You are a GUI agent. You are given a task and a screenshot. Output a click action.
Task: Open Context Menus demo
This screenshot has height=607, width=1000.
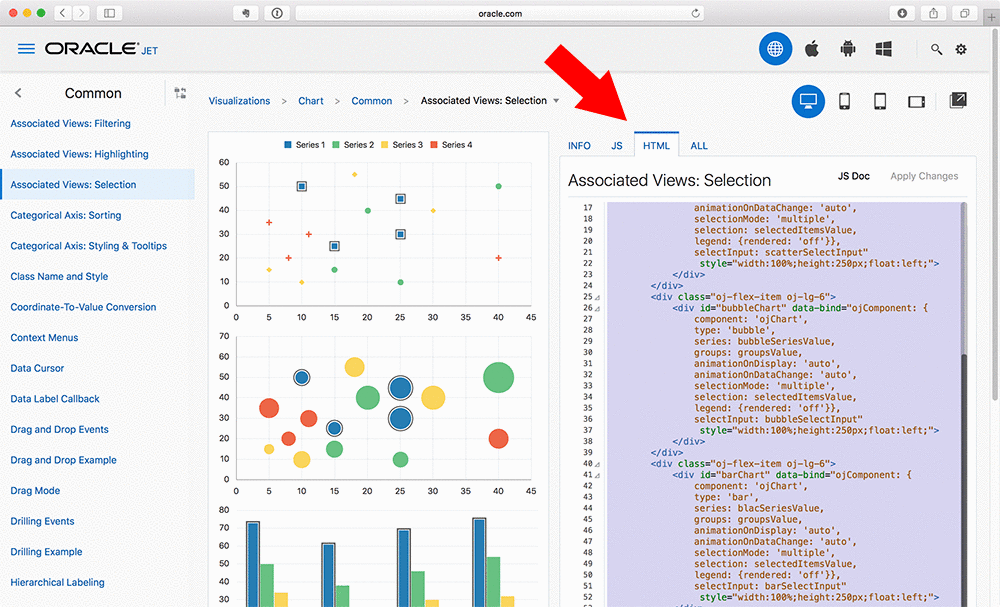point(44,338)
